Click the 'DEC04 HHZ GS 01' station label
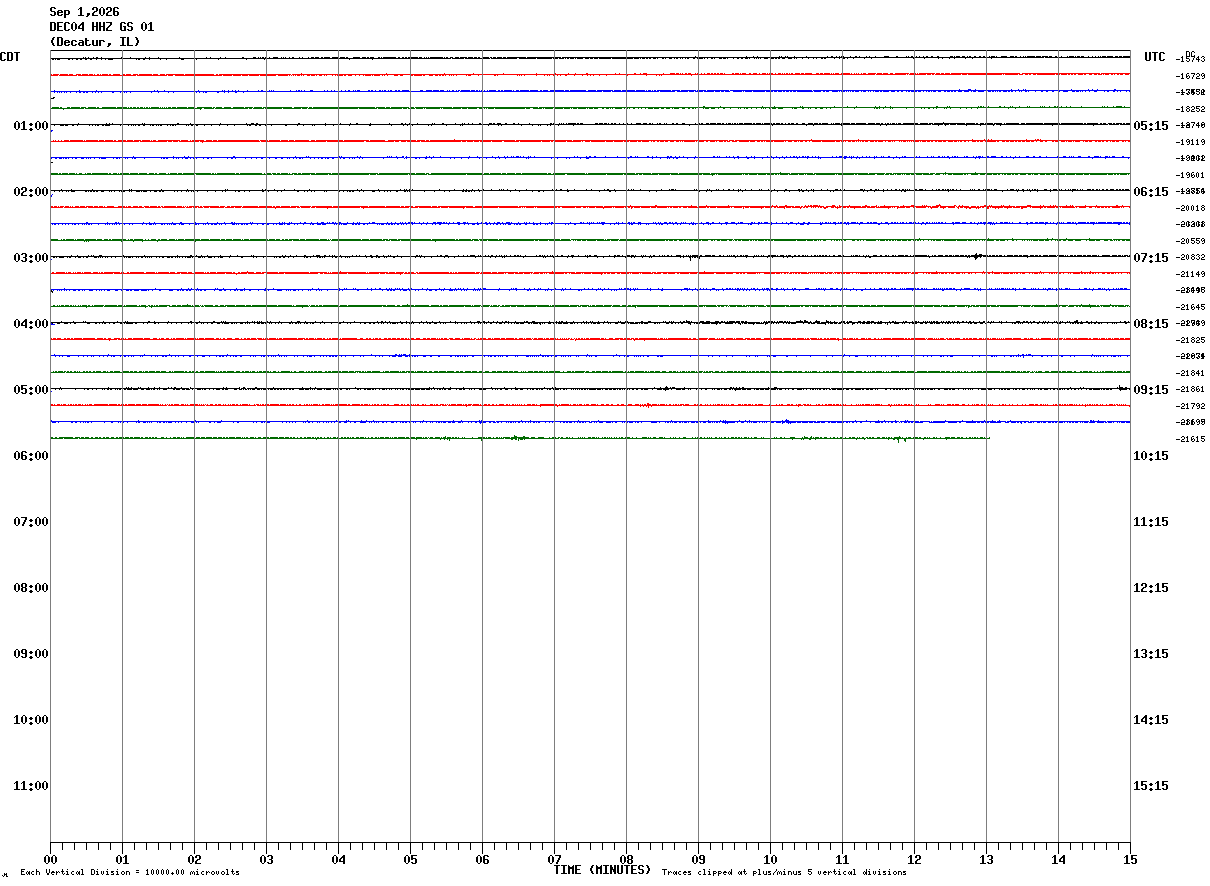This screenshot has height=886, width=1210. tap(102, 27)
